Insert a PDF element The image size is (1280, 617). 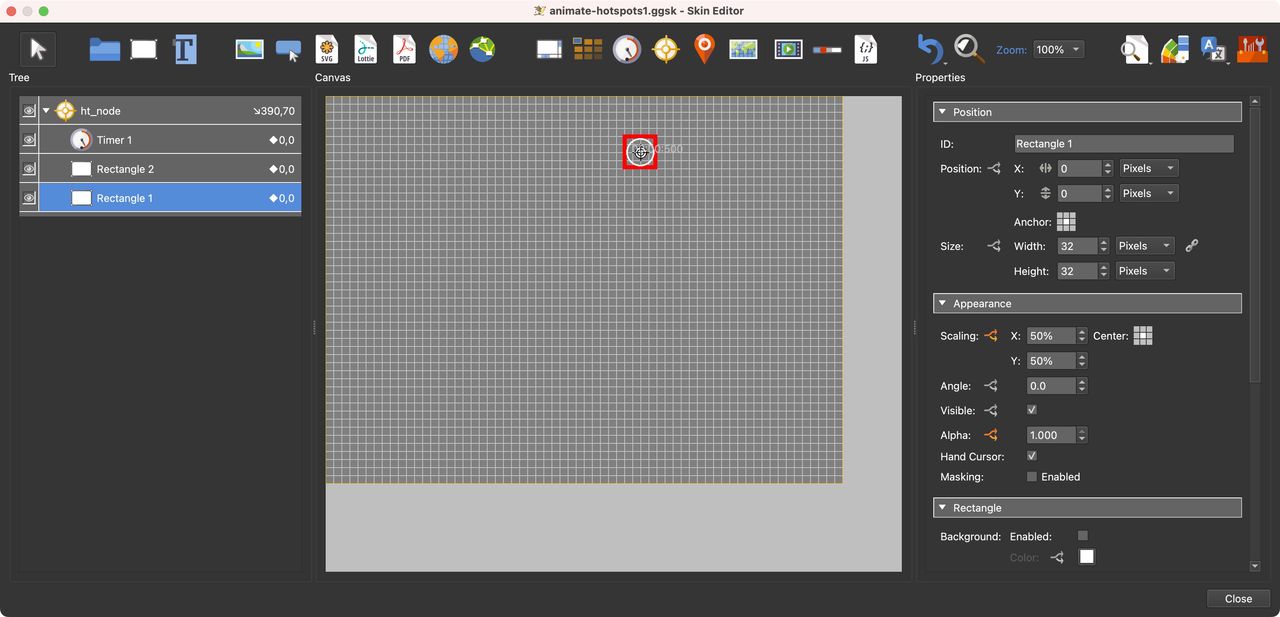(x=404, y=48)
